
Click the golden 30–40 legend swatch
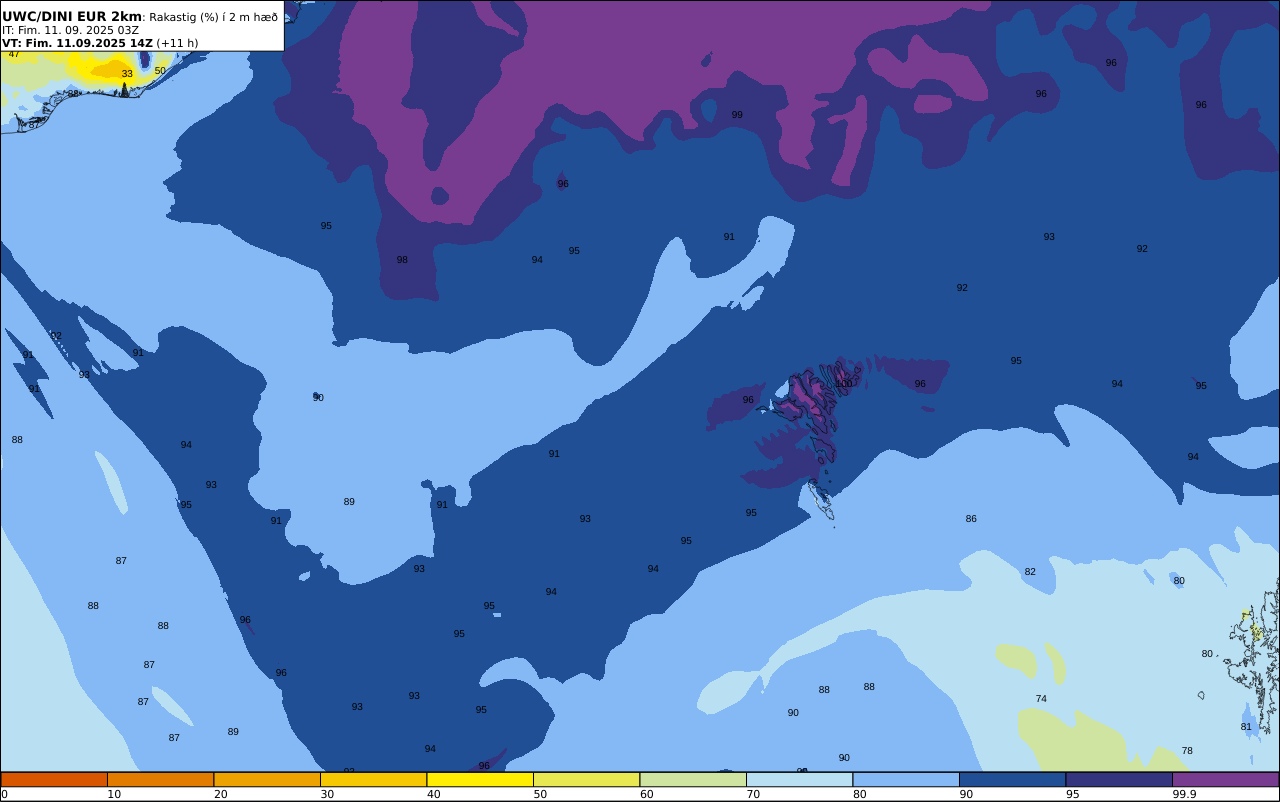[x=373, y=779]
